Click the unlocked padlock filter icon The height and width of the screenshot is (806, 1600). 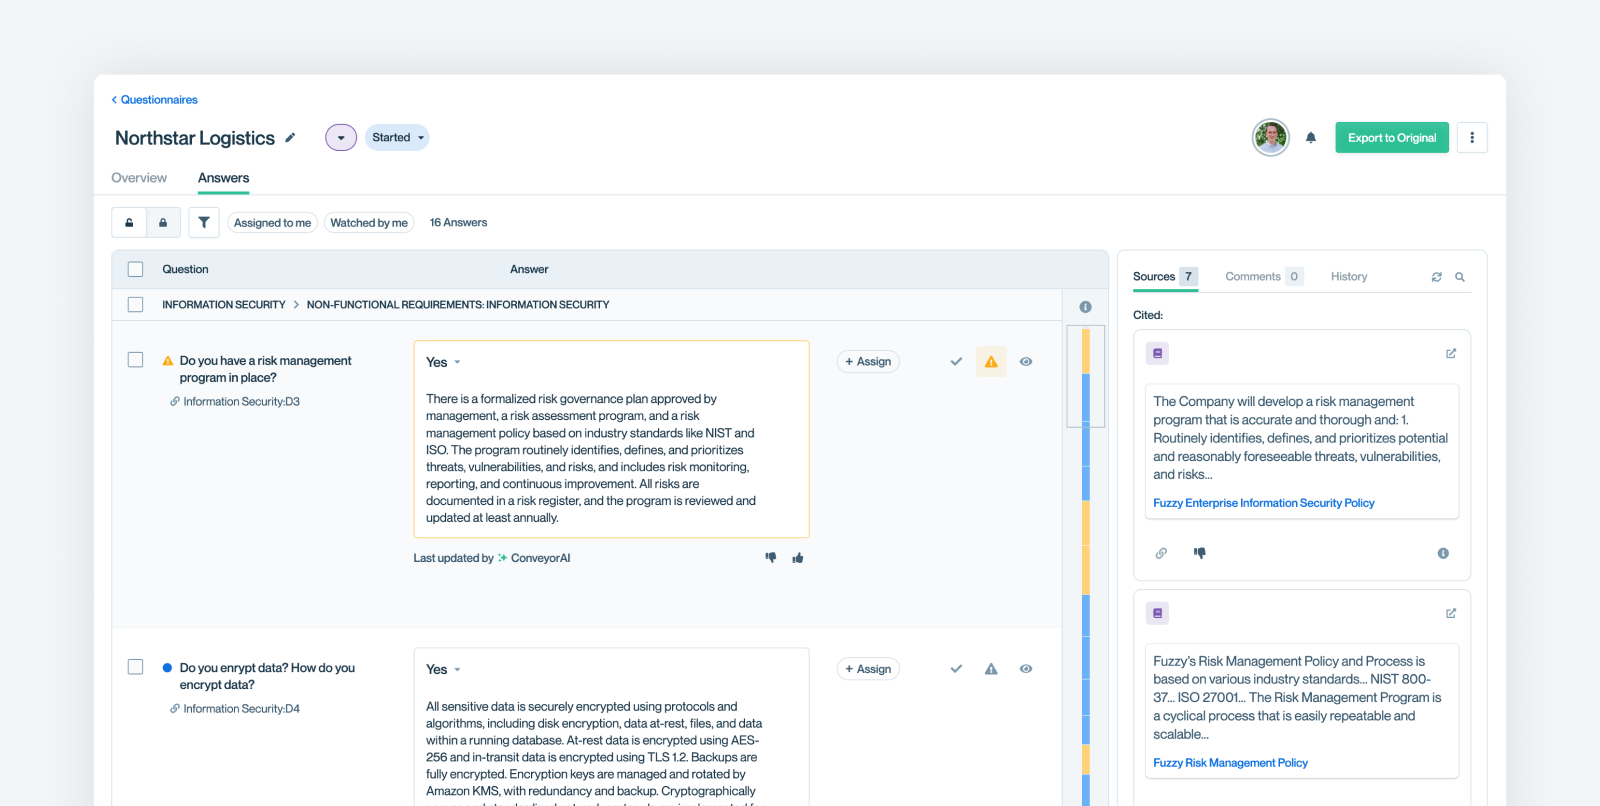tap(129, 223)
